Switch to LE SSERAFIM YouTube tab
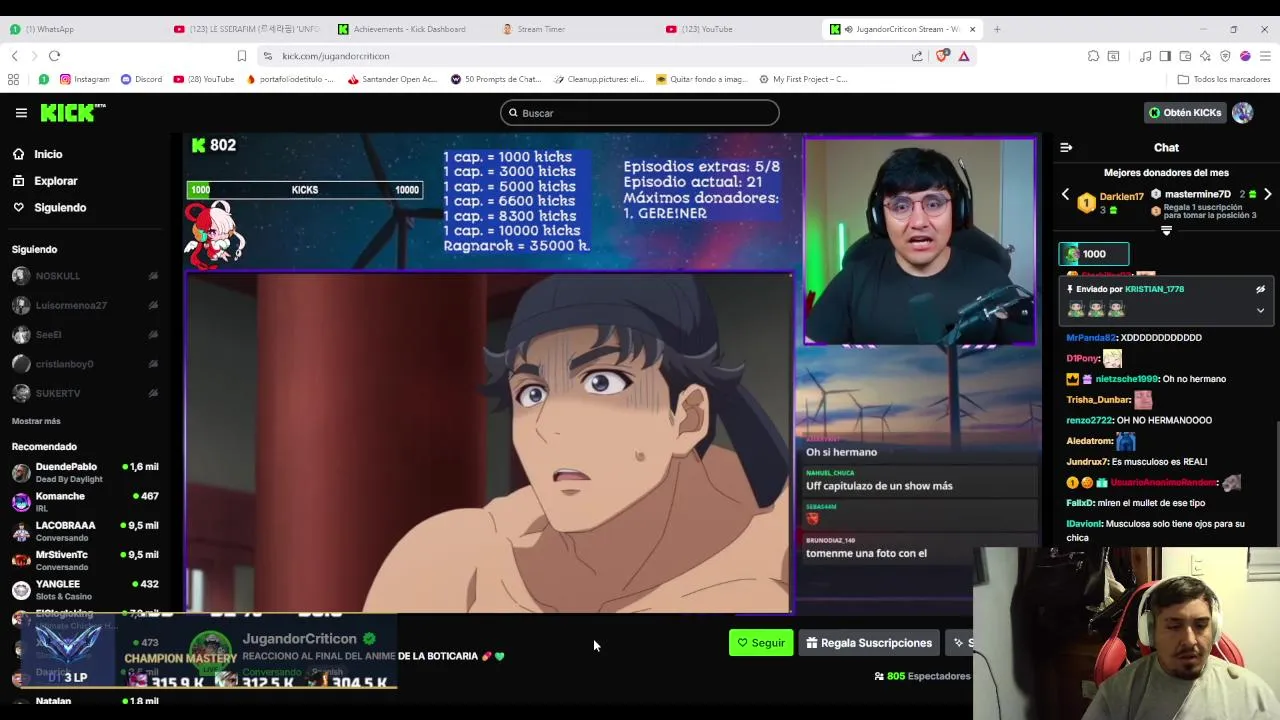The width and height of the screenshot is (1280, 720). click(x=245, y=29)
